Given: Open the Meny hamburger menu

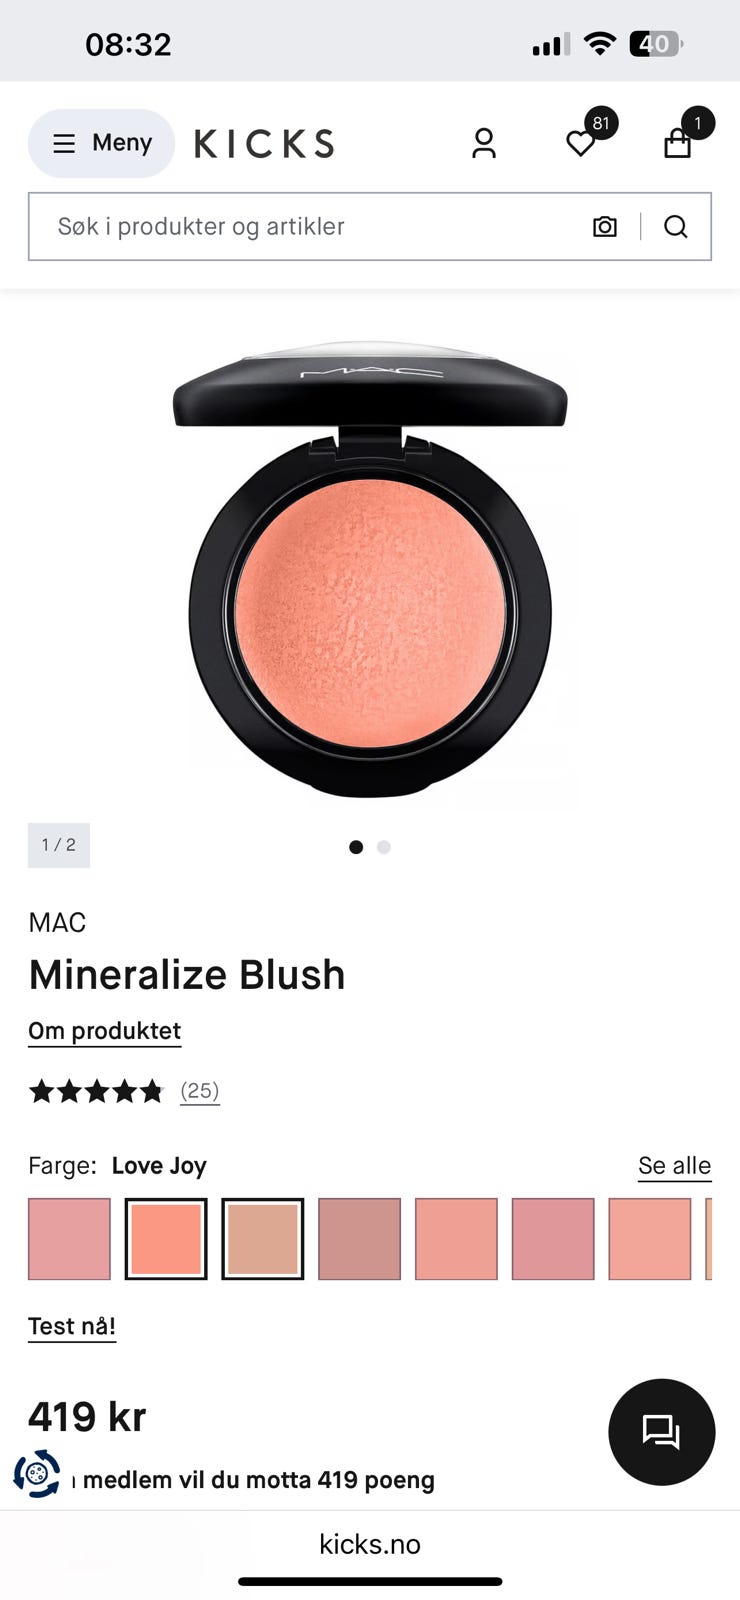Looking at the screenshot, I should tap(101, 143).
